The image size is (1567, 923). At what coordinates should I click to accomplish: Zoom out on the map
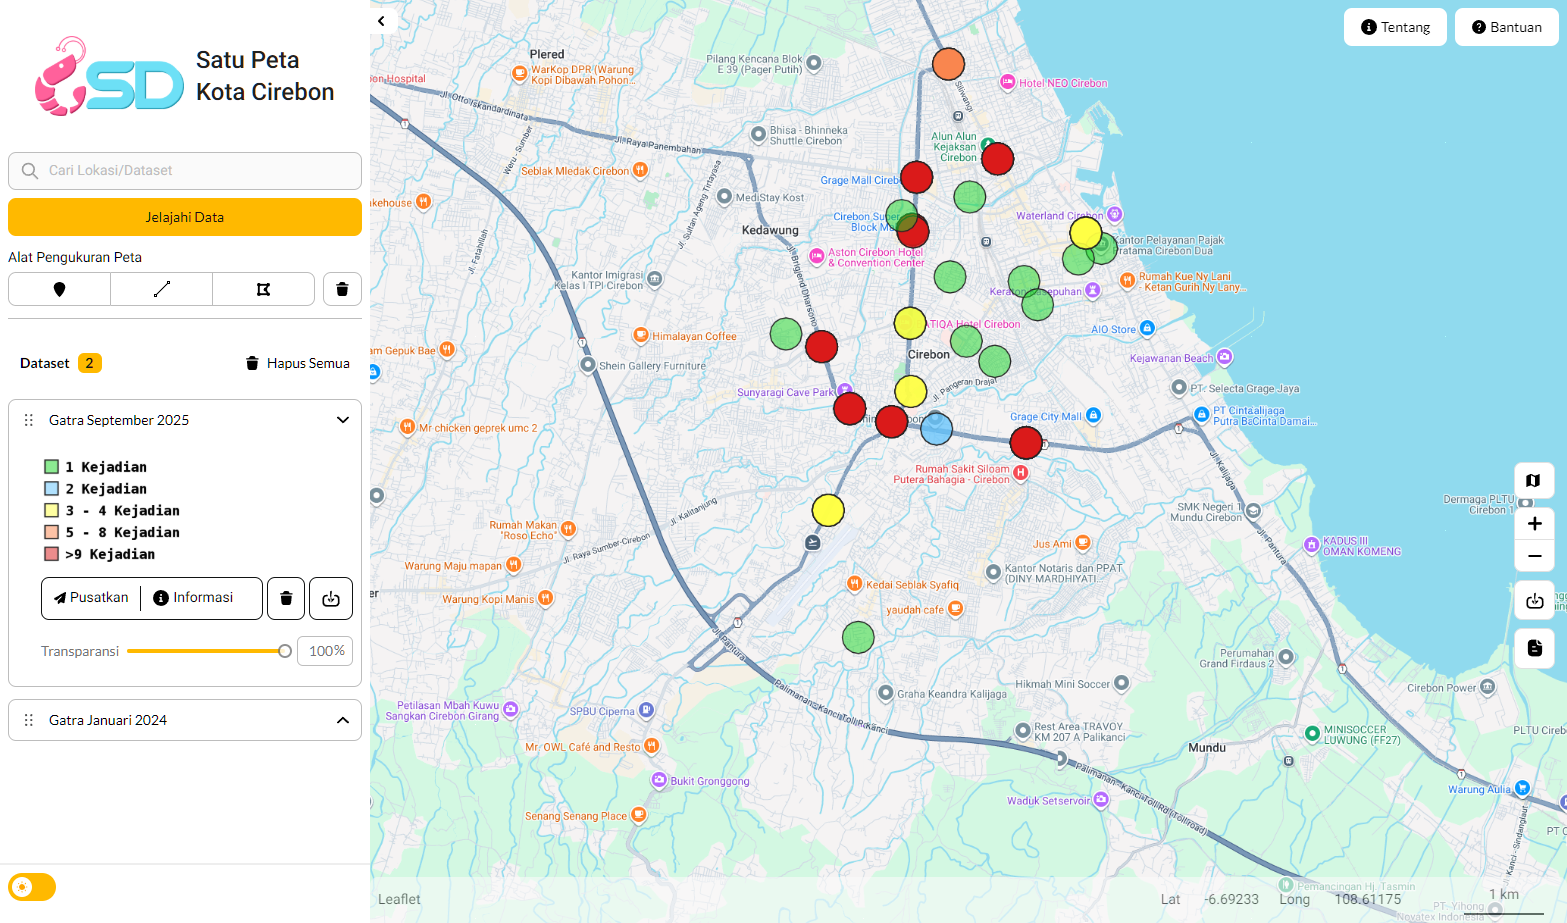click(x=1534, y=556)
